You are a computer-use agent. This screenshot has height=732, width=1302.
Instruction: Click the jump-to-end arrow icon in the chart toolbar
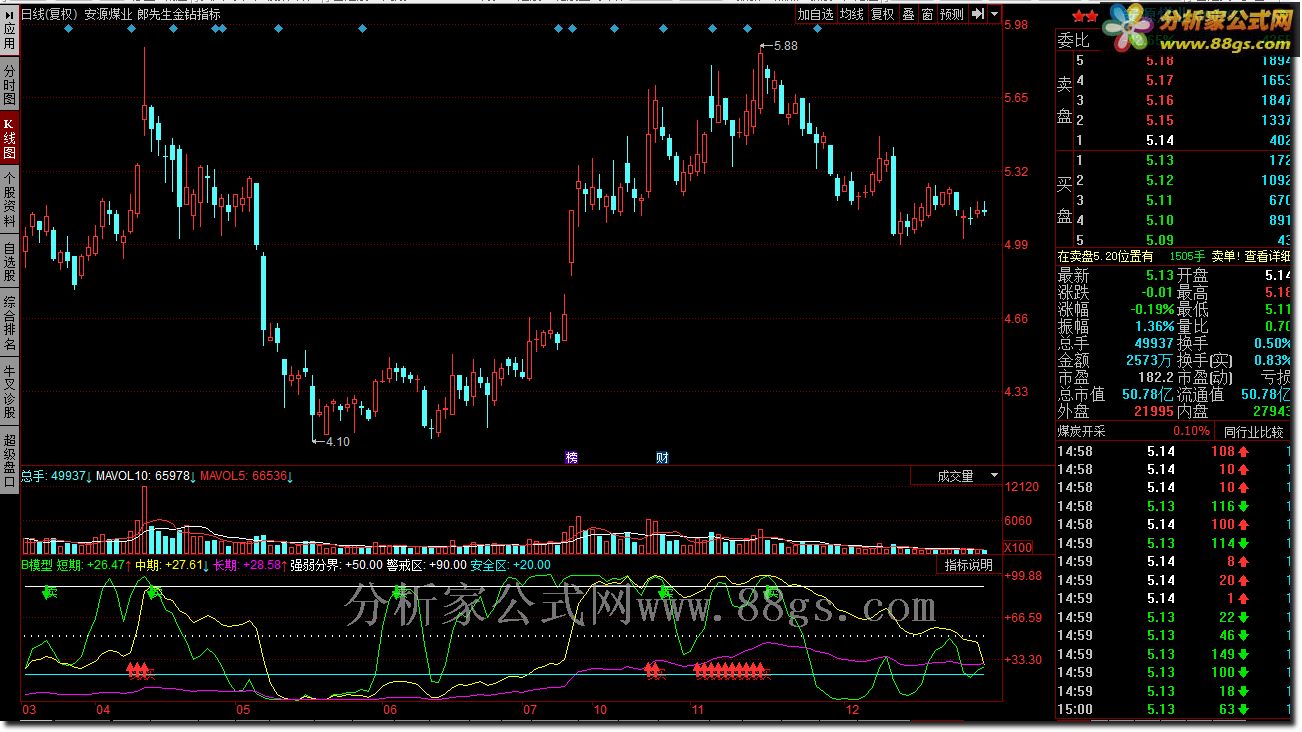click(x=977, y=14)
